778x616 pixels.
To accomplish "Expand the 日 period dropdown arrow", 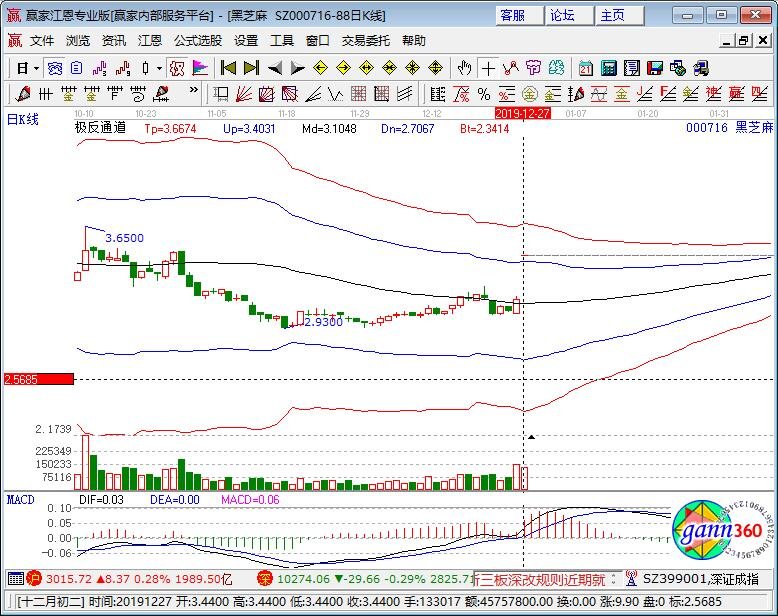I will coord(36,68).
